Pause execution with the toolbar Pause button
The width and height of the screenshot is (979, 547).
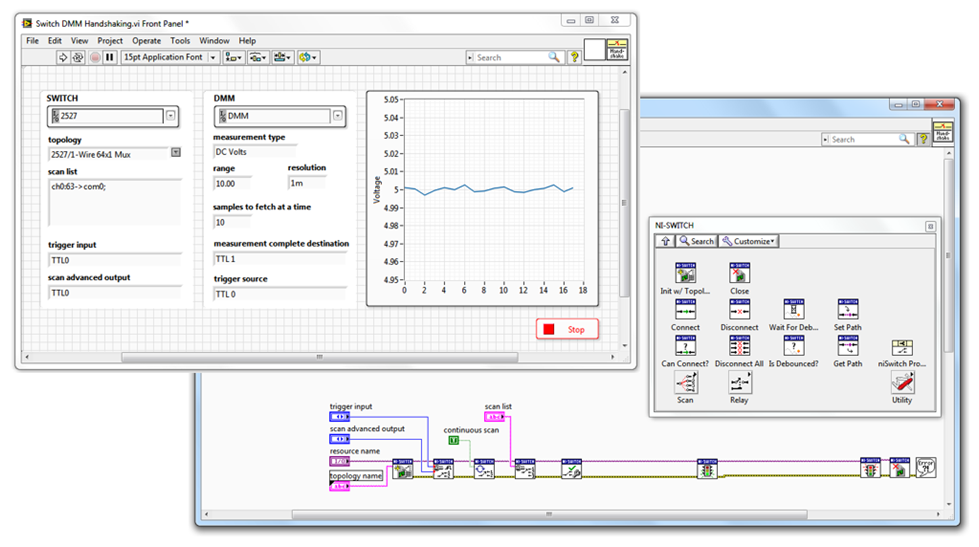coord(110,58)
